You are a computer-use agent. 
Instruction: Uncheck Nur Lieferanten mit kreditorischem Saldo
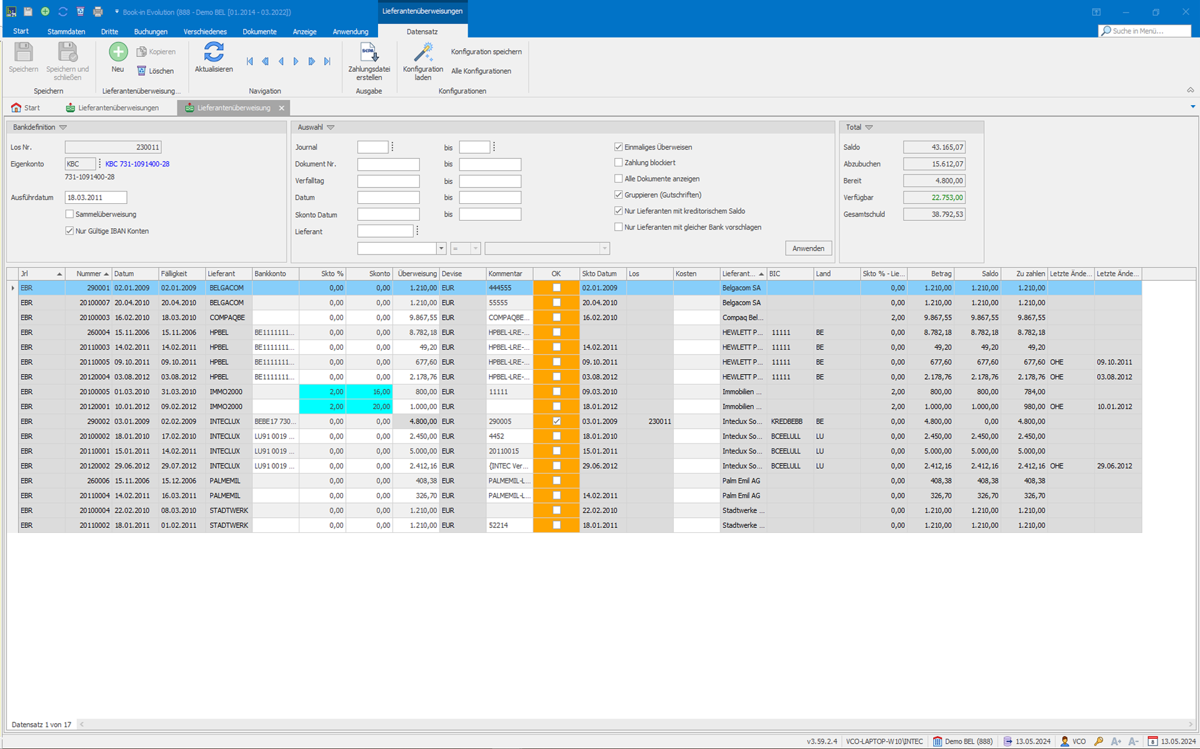619,211
